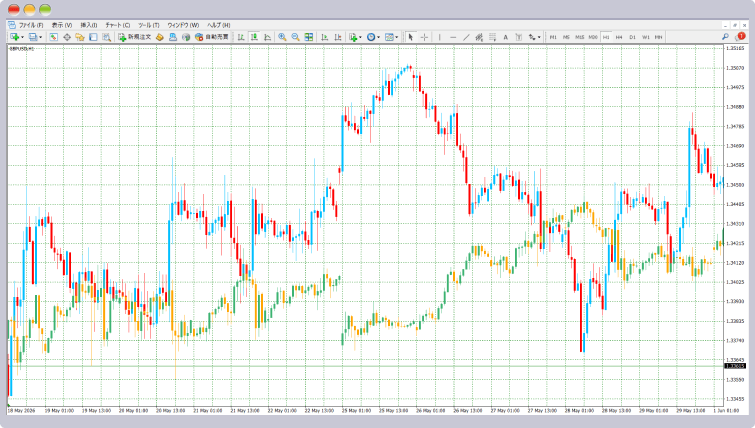Switch chart to M30 timeframe
Viewport: 755px width, 428px height.
click(x=593, y=37)
